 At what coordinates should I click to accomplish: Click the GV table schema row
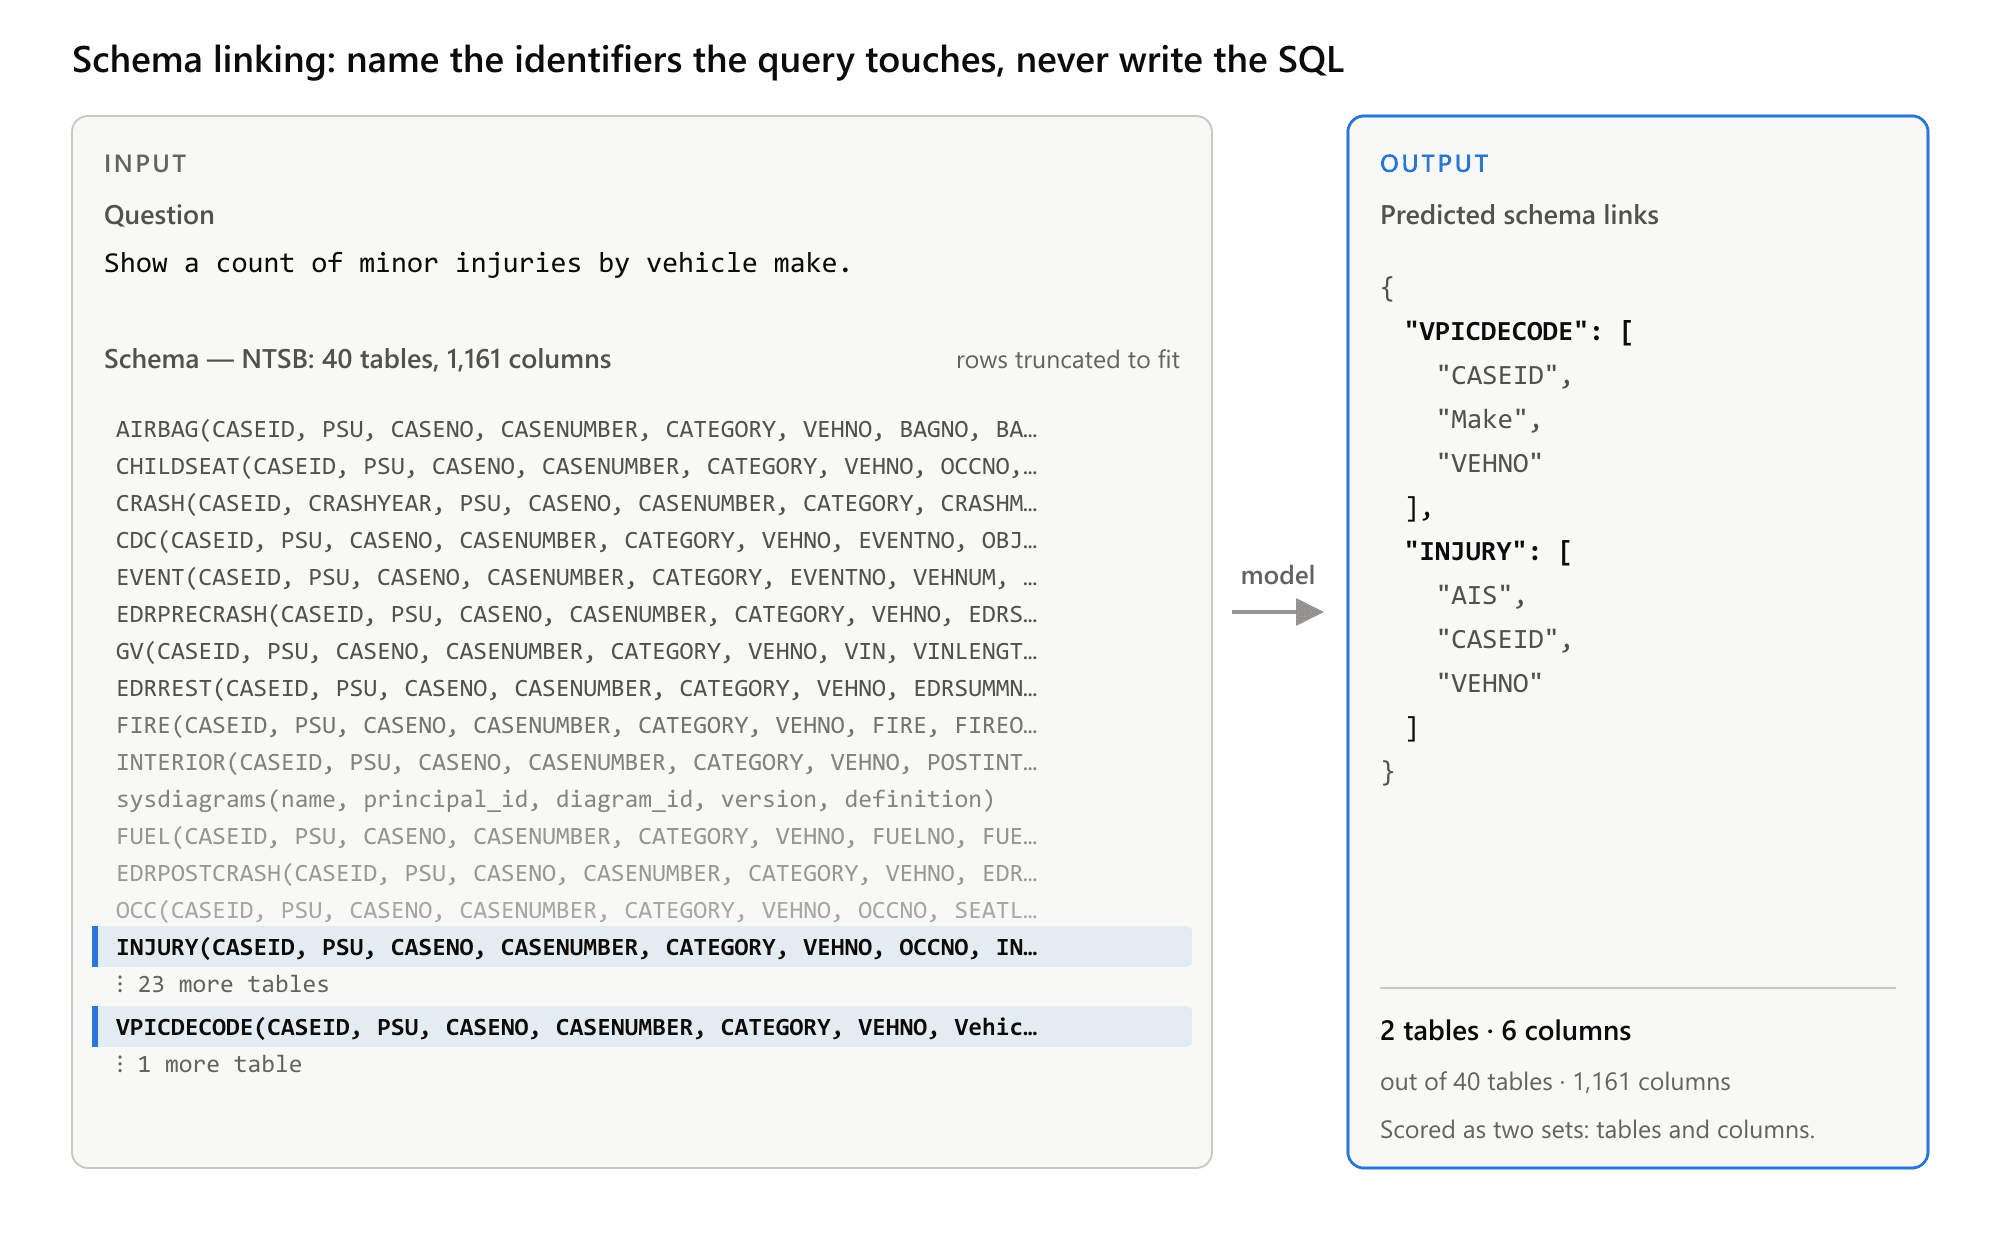577,651
